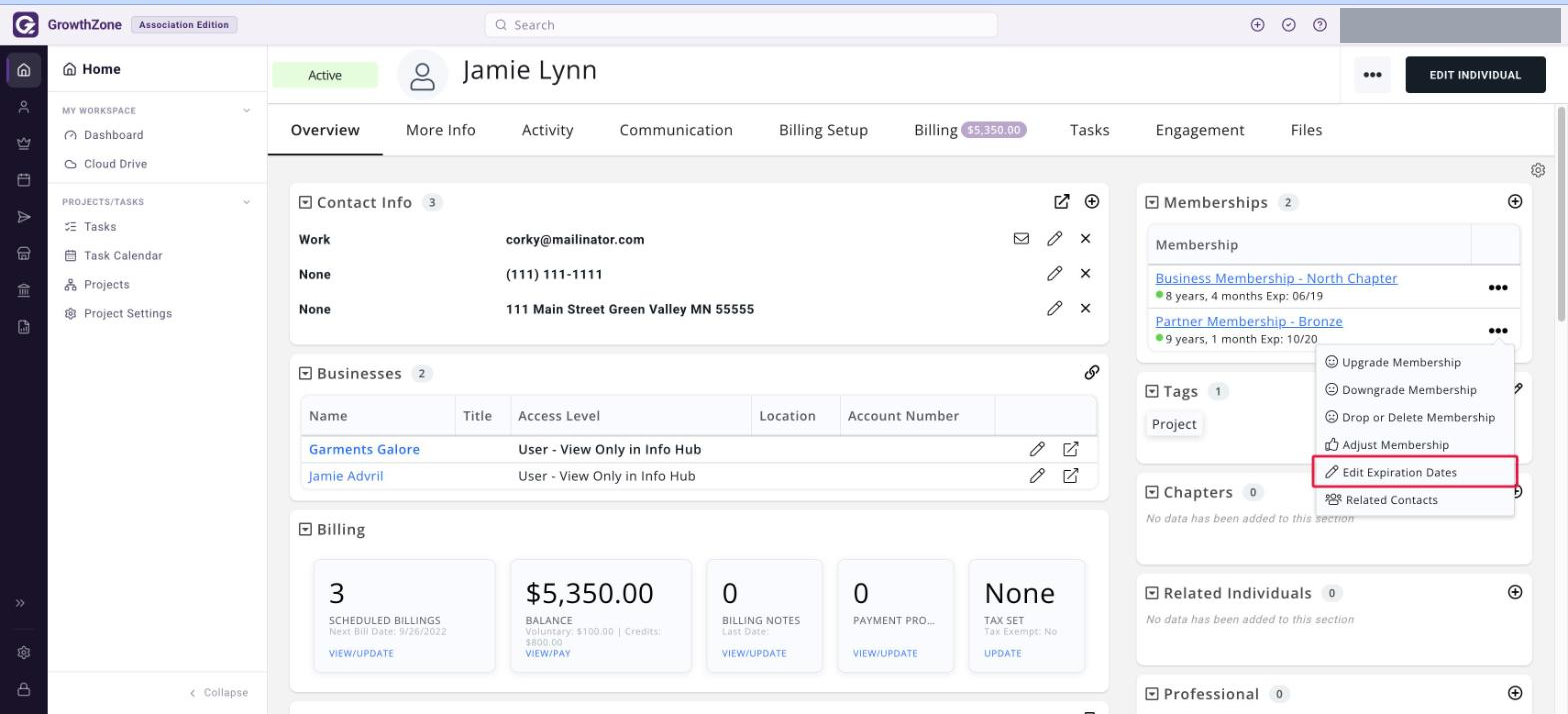Choose Drop or Delete Membership
Viewport: 1568px width, 714px height.
pyautogui.click(x=1415, y=417)
